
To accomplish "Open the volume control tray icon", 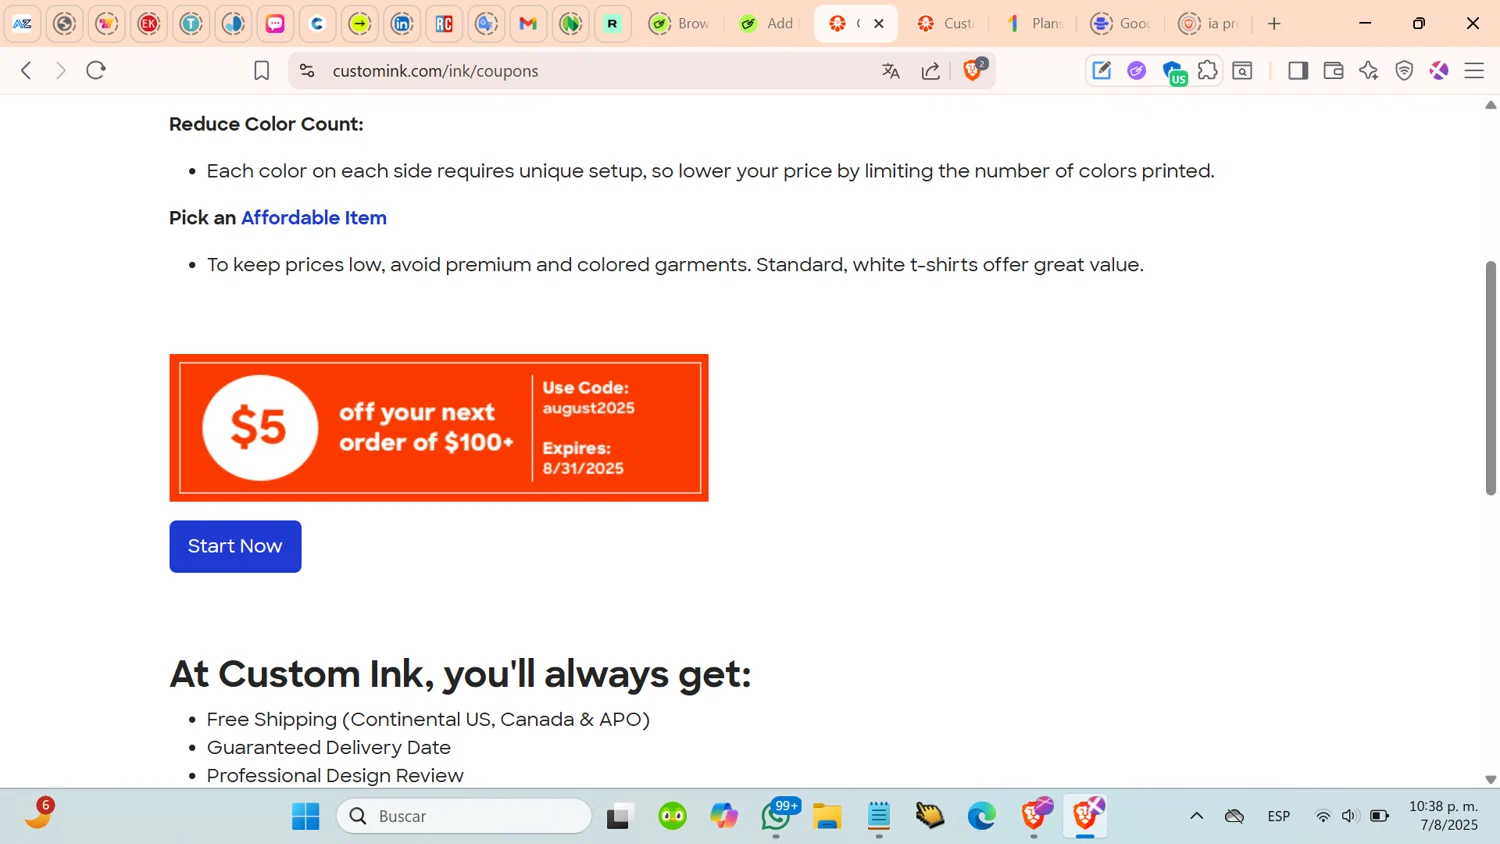I will [1350, 816].
